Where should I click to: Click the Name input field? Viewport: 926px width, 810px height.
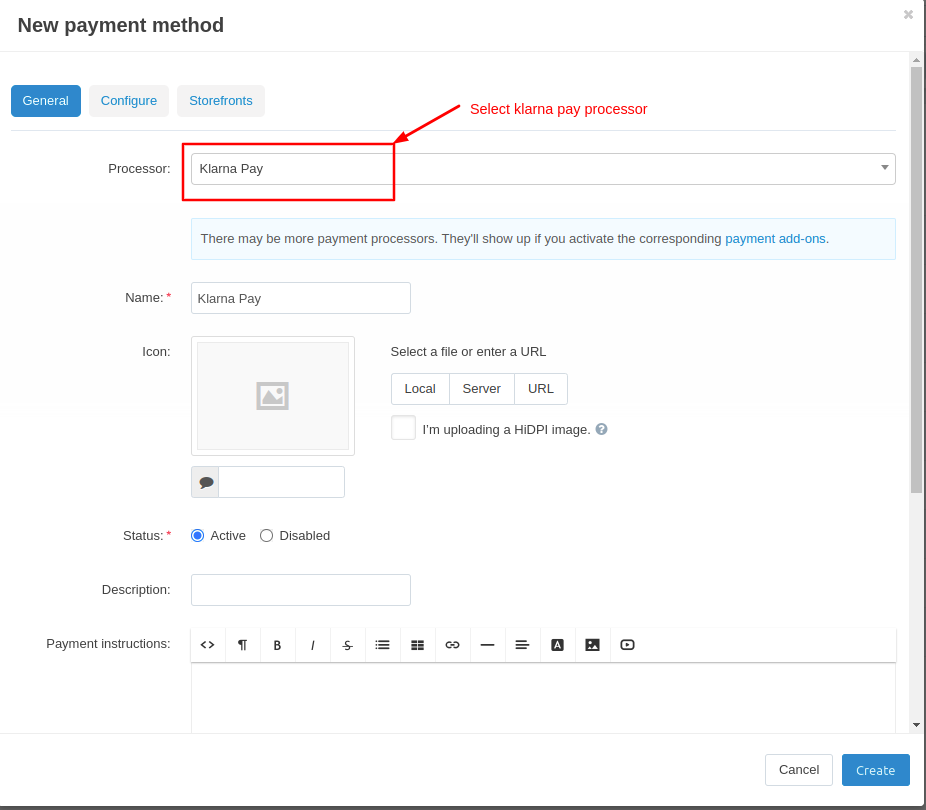(301, 298)
